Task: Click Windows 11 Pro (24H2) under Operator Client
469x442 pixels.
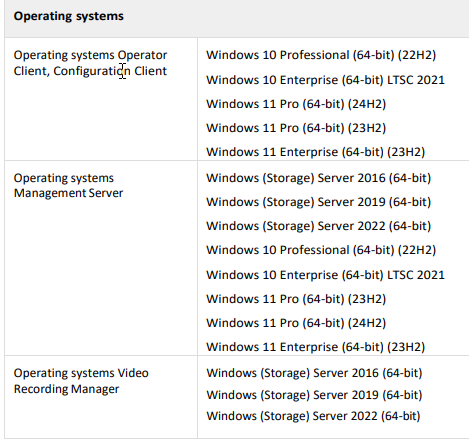Action: coord(296,104)
